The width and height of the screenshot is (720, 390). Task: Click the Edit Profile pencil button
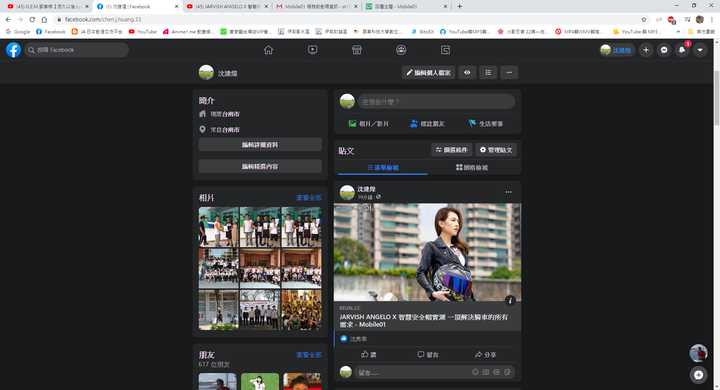coord(429,73)
